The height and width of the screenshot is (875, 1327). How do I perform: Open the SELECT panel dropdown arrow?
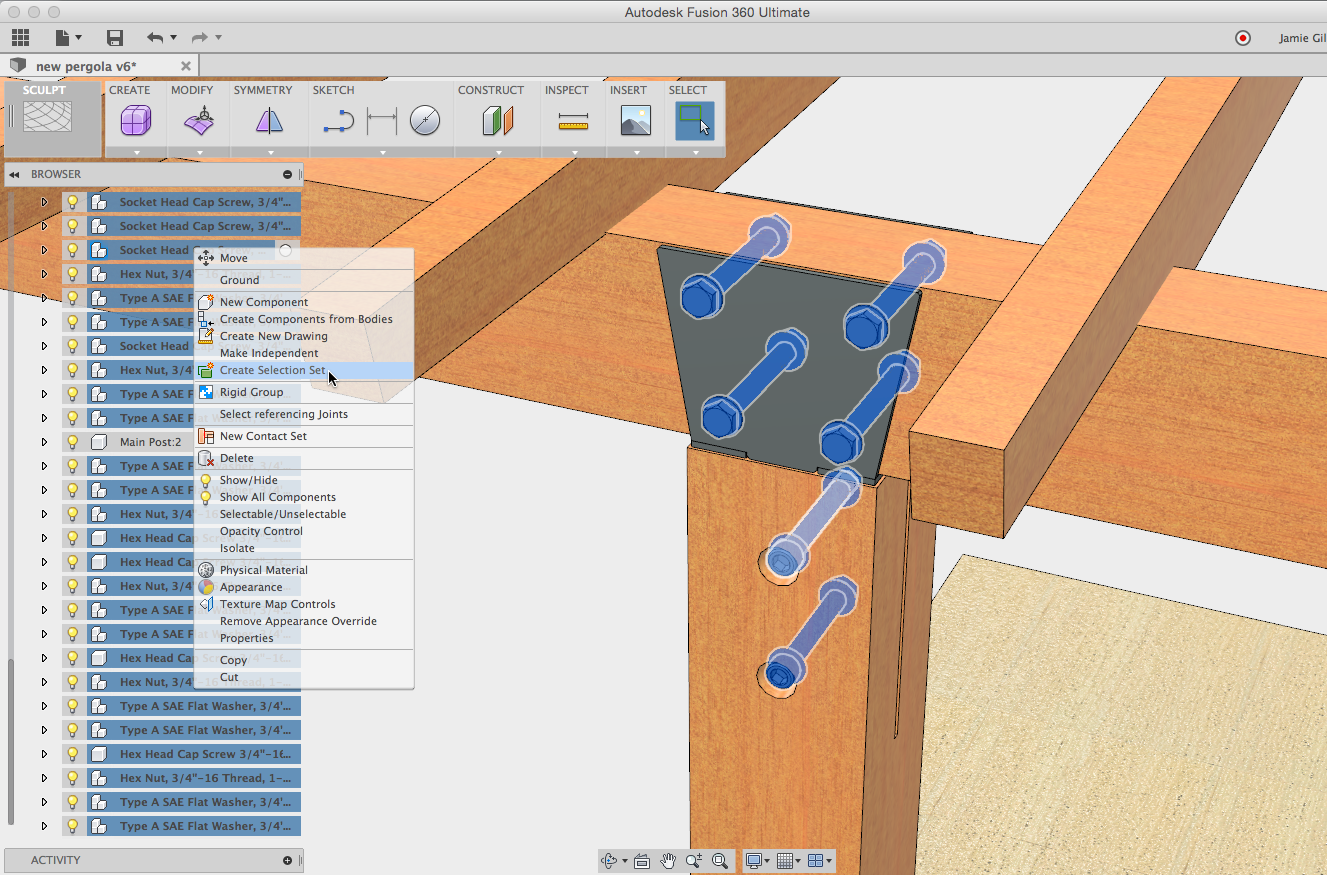tap(694, 153)
